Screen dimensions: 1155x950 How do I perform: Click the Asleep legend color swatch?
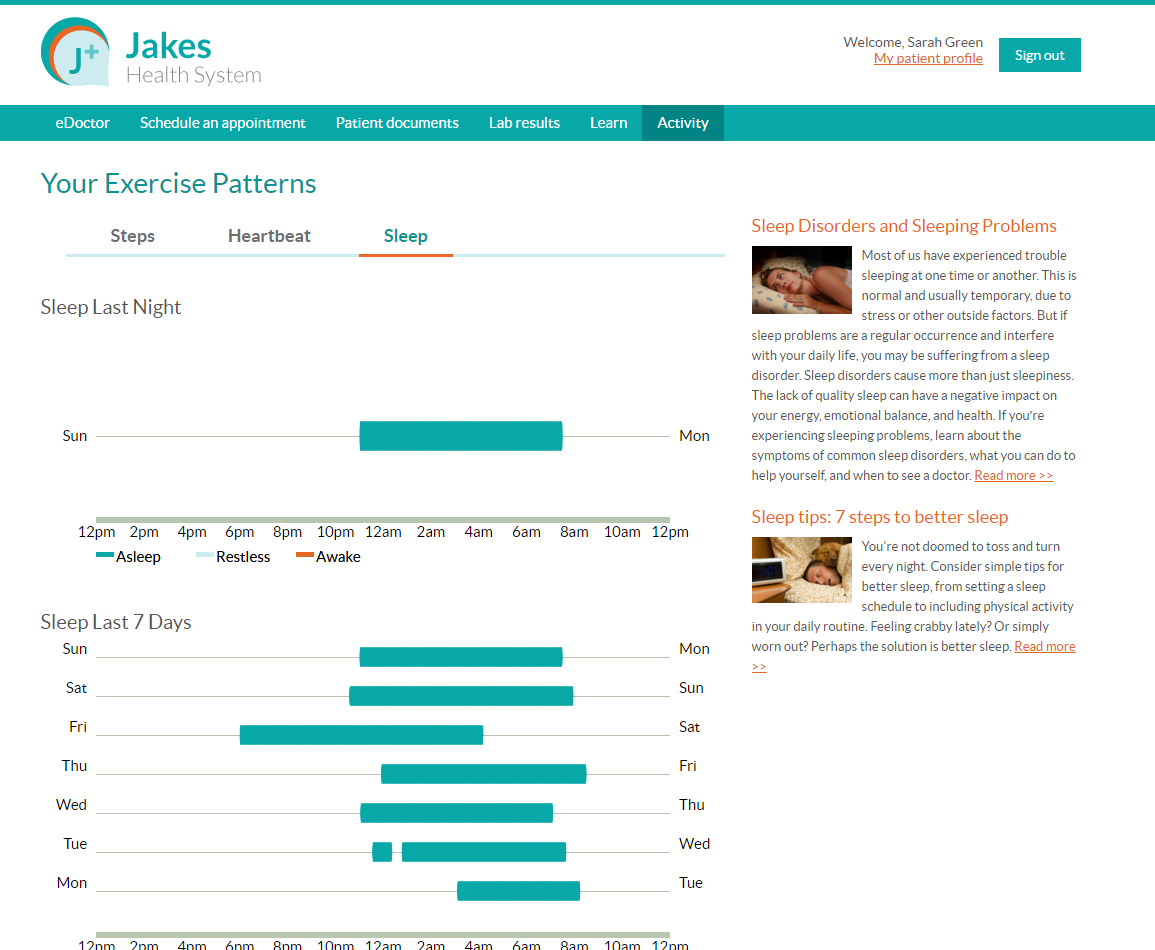105,555
